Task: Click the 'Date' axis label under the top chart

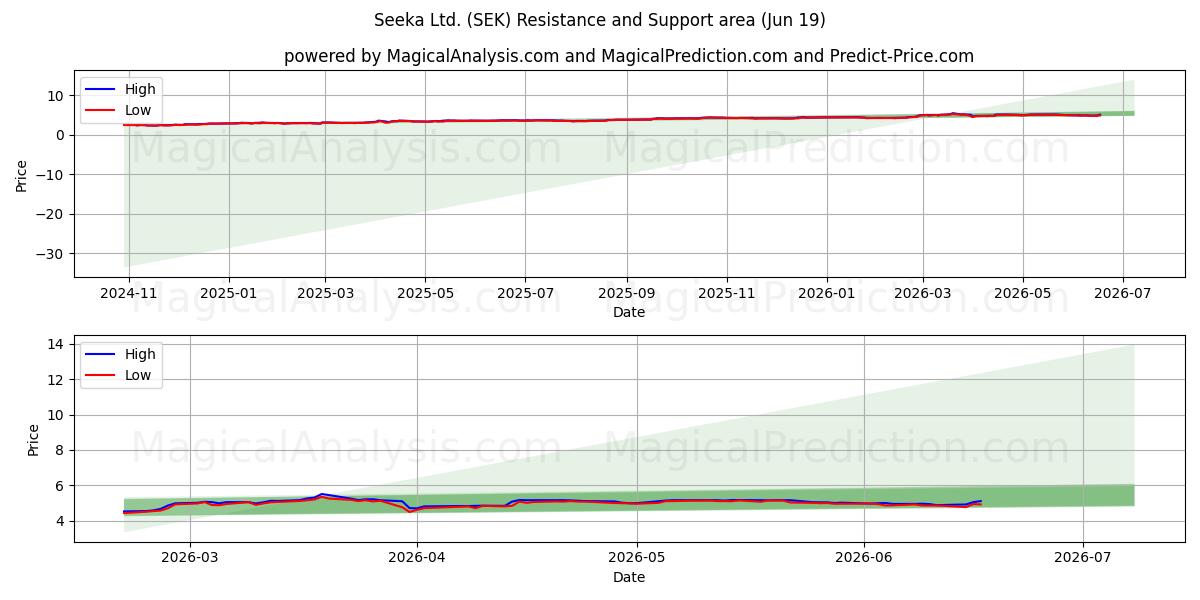Action: point(629,312)
